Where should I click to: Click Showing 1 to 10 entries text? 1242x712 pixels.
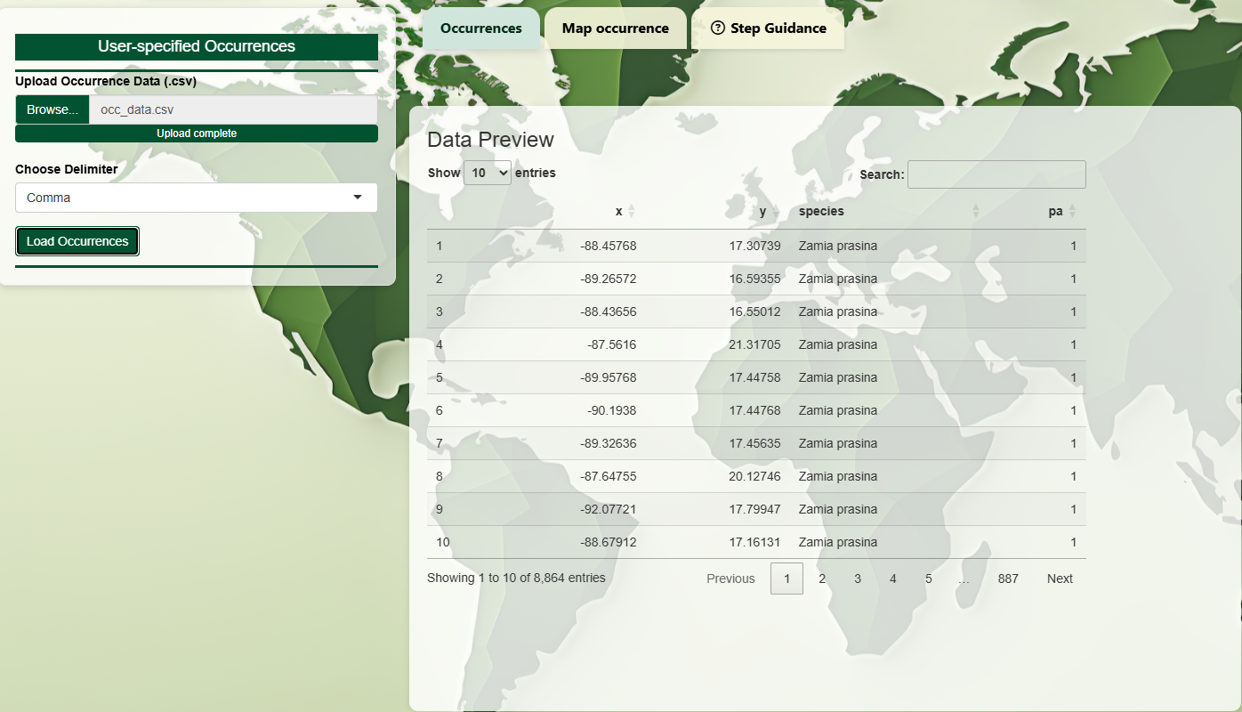click(516, 578)
